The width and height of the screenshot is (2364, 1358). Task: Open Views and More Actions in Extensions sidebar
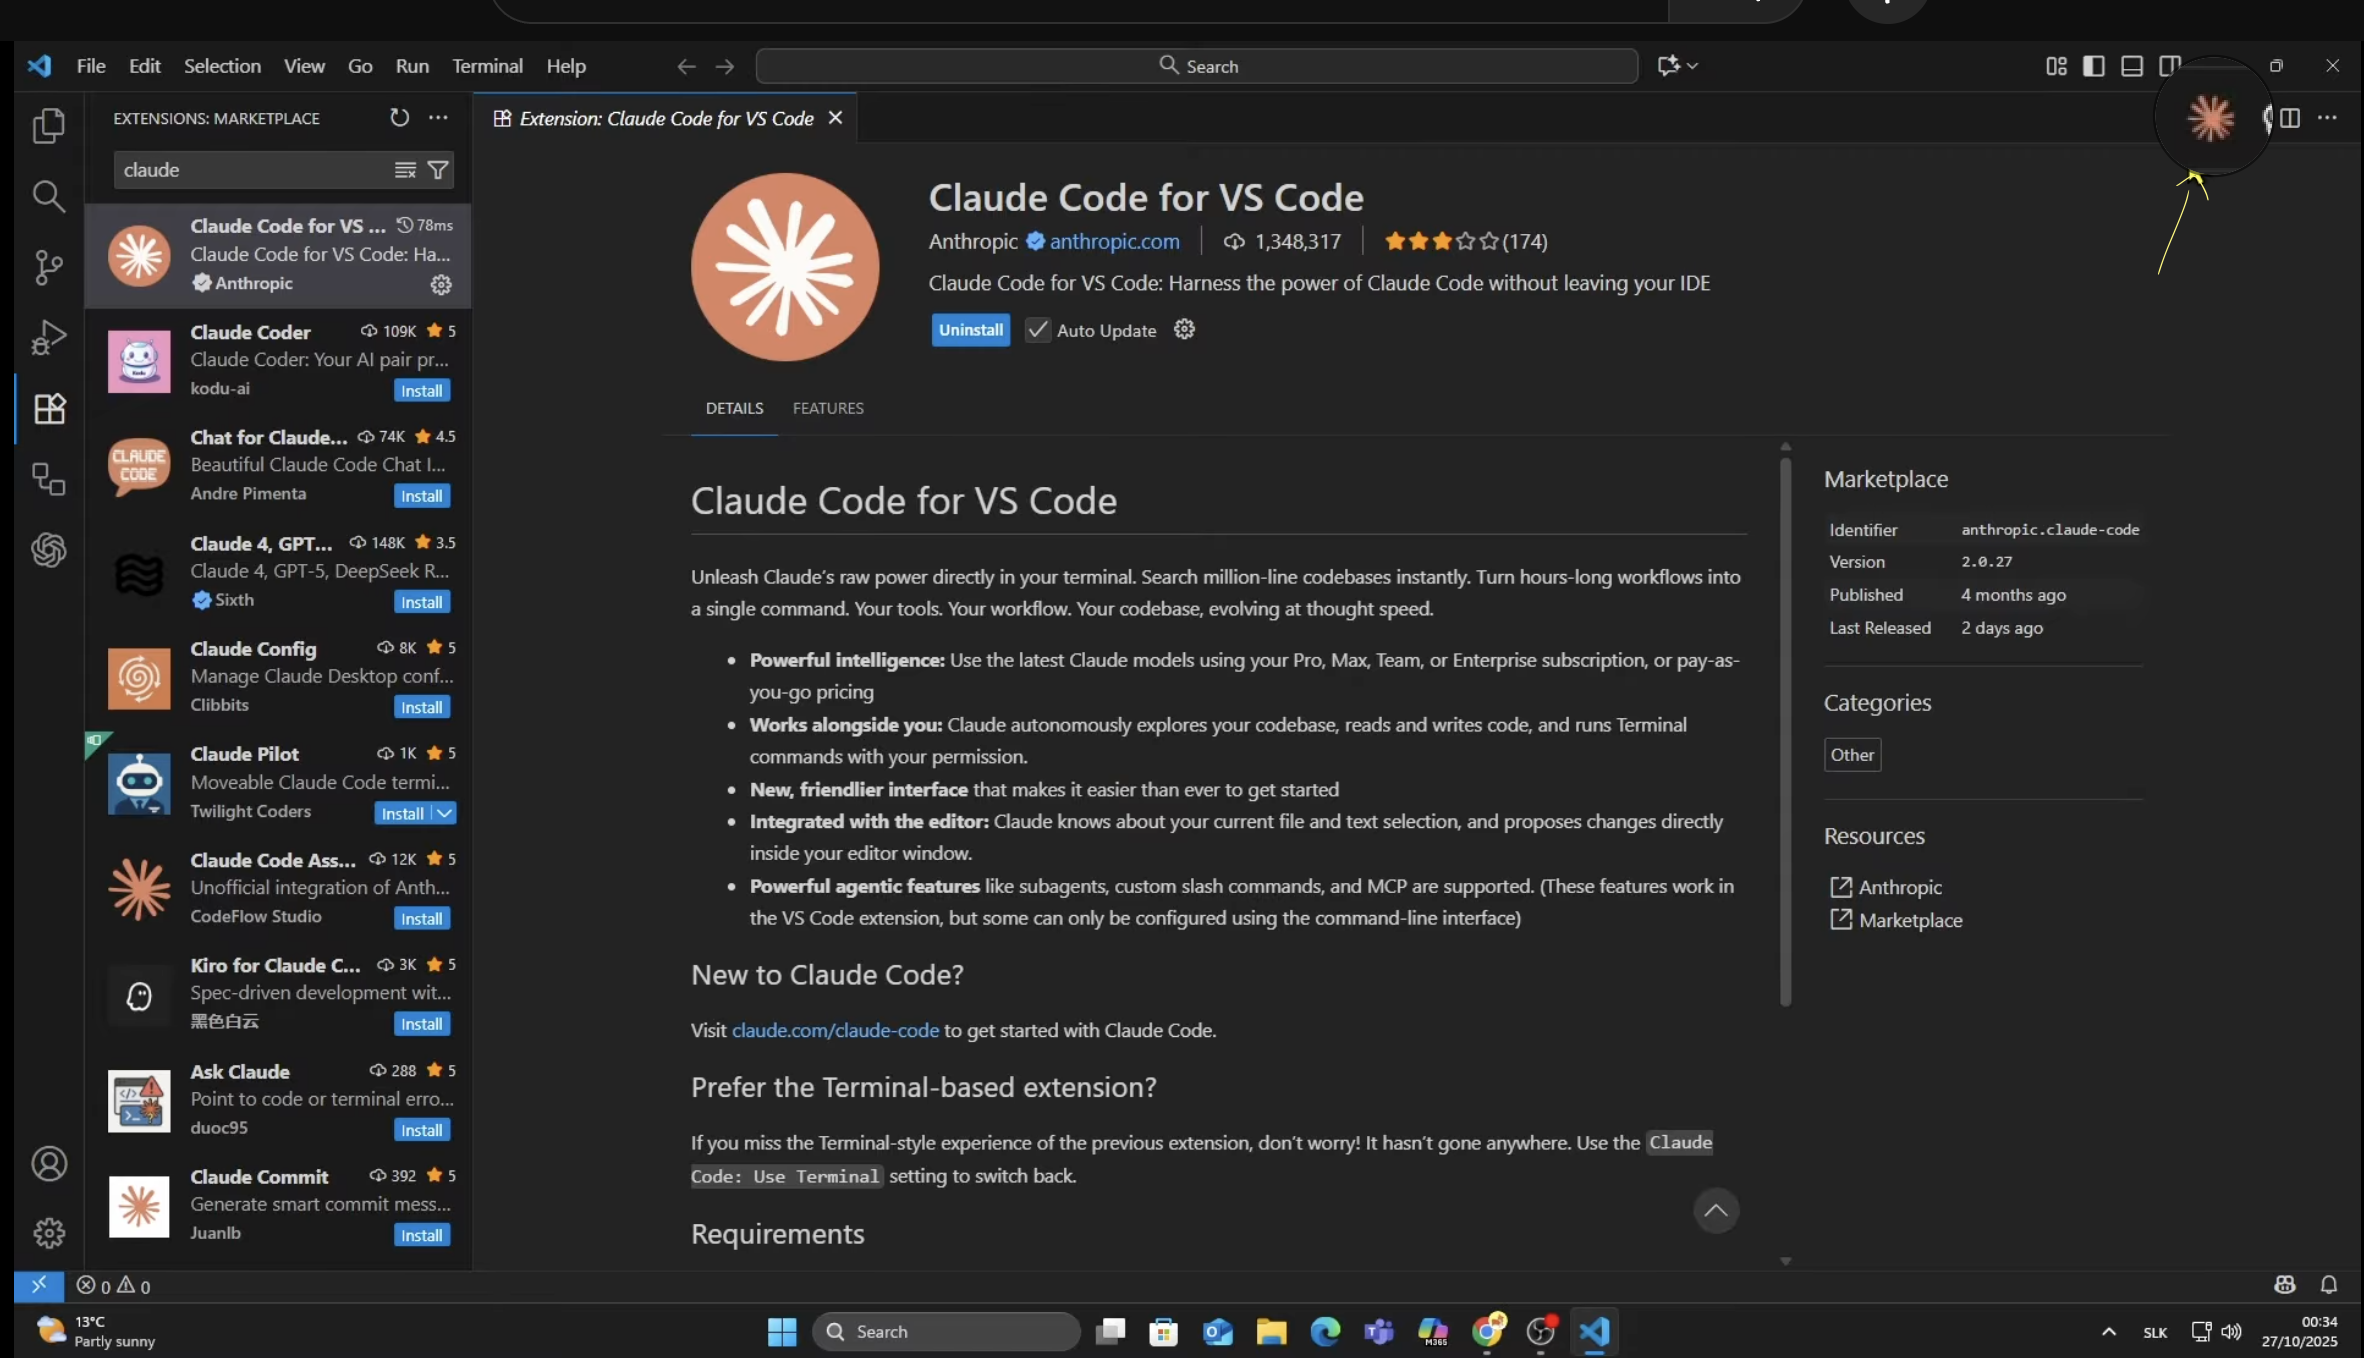(x=438, y=118)
